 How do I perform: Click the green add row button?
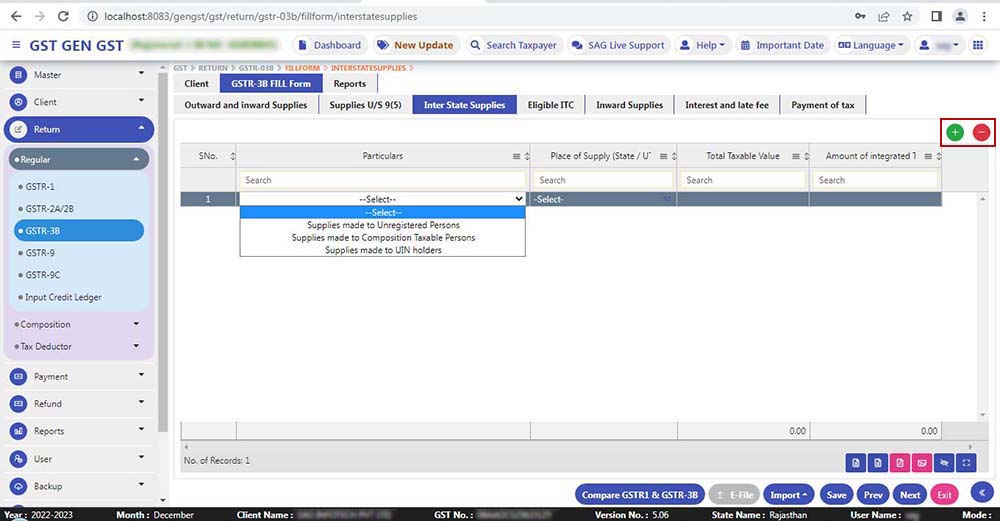tap(955, 132)
